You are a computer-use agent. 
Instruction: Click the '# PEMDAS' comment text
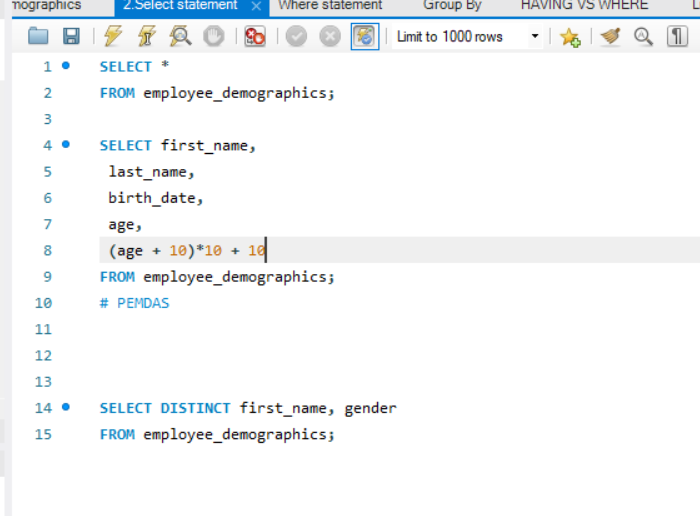tap(134, 303)
